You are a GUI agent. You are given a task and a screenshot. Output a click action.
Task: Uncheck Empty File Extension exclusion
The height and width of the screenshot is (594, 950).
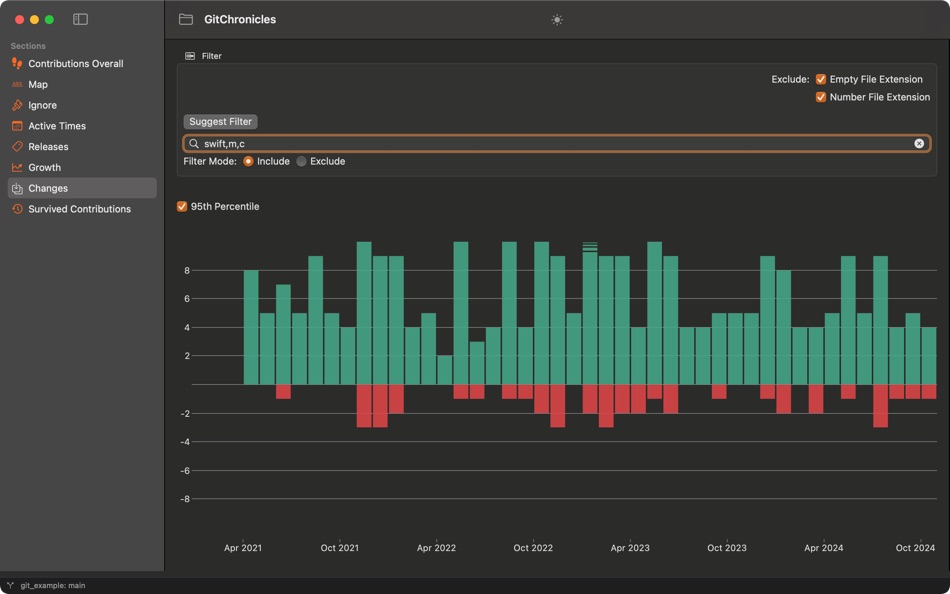[821, 79]
